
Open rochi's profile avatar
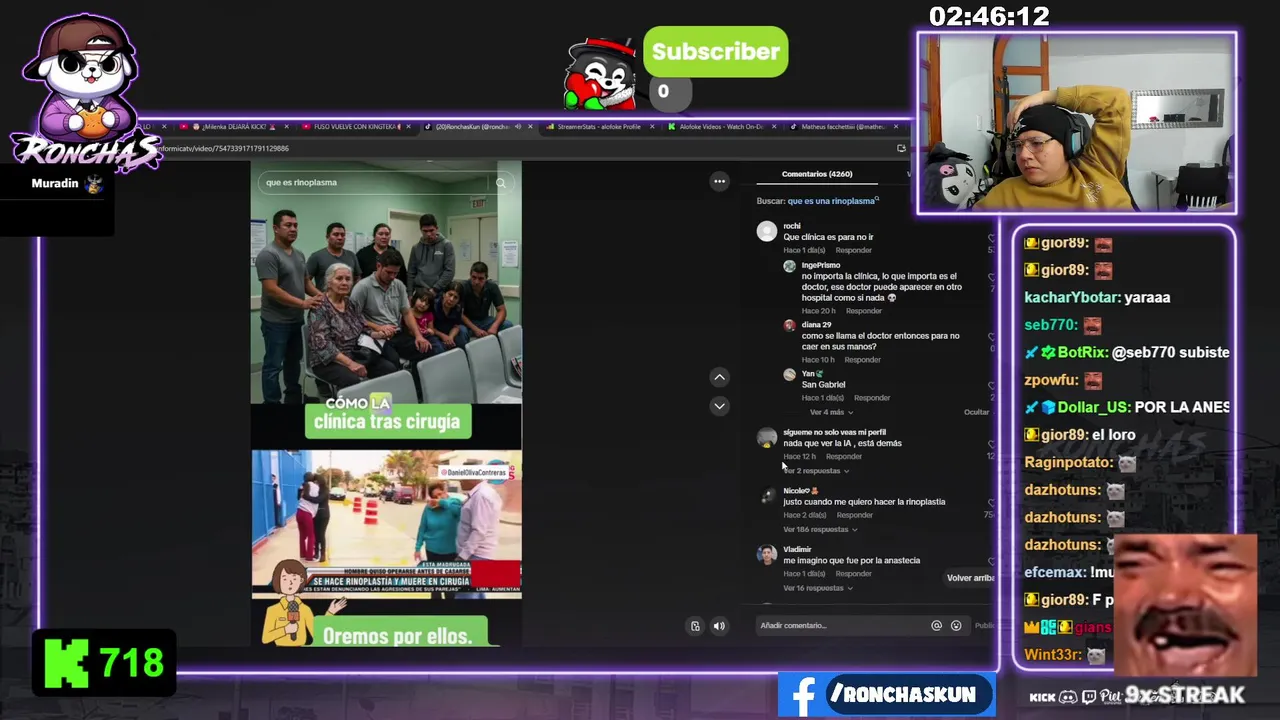pos(767,231)
